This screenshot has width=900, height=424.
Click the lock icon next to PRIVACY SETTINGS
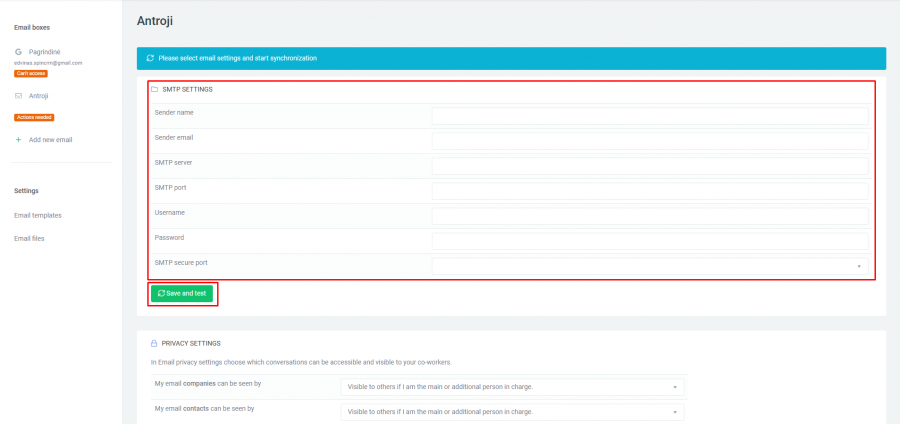154,343
